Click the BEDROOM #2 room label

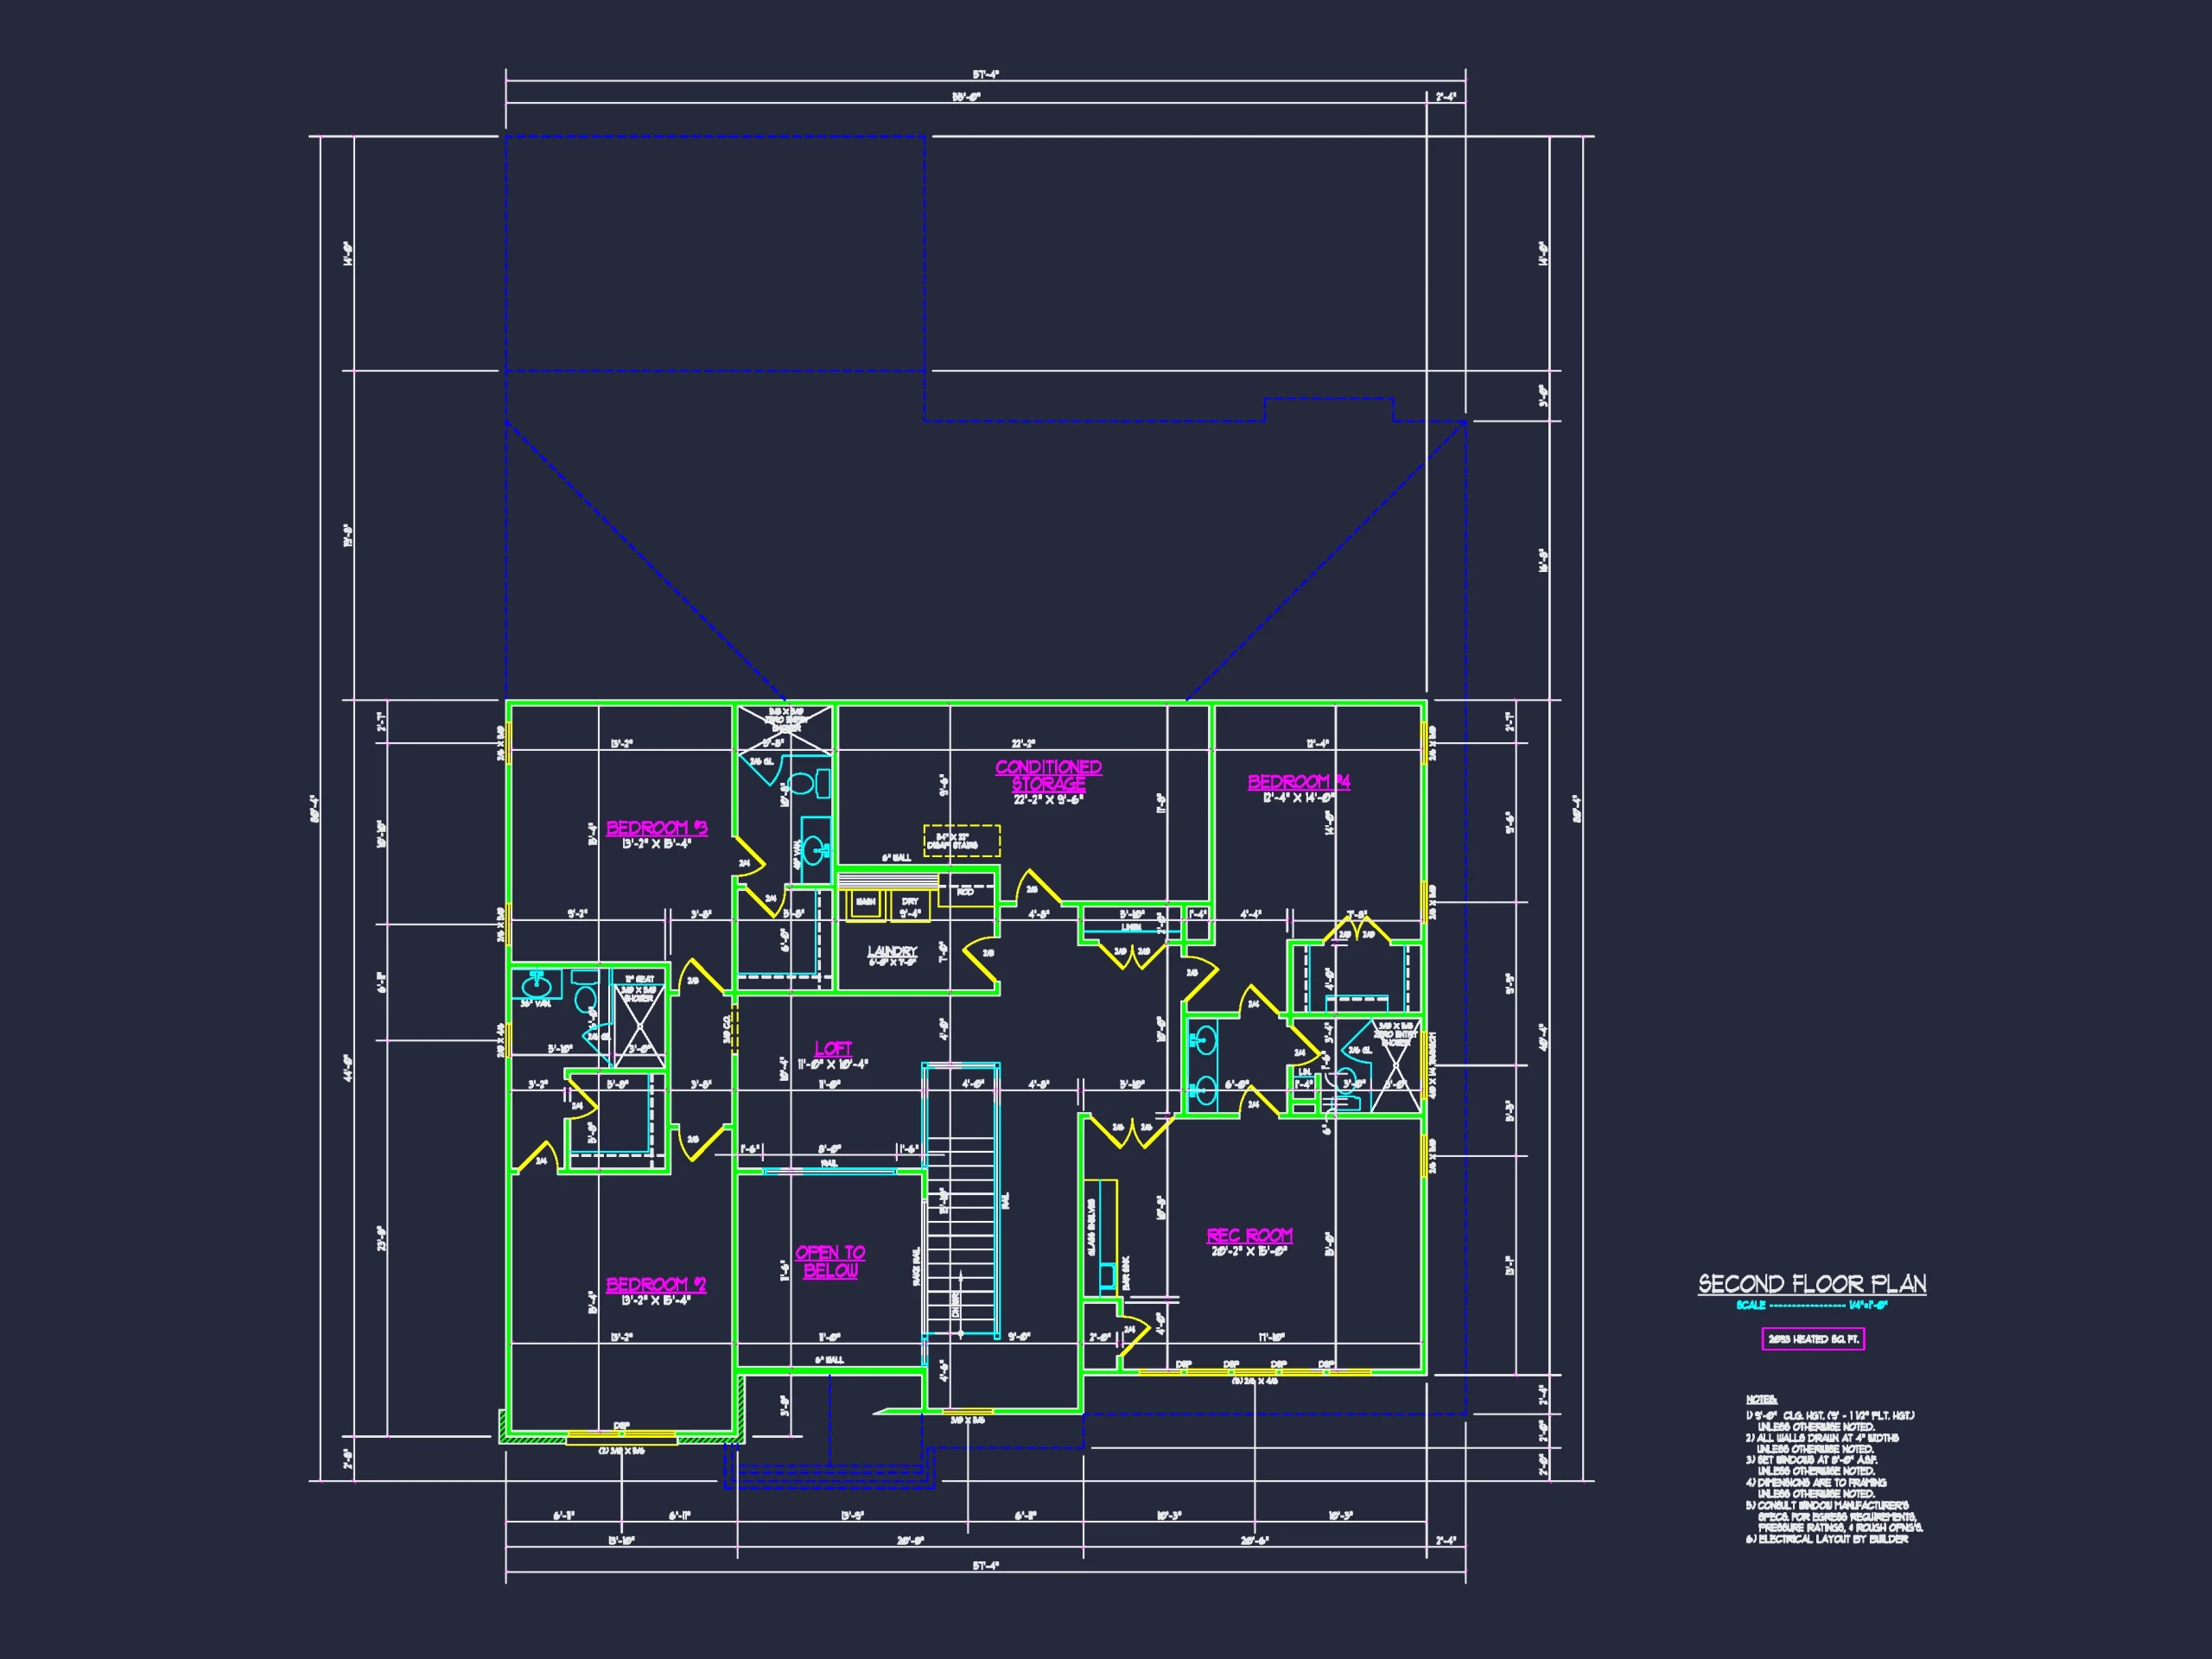coord(656,1285)
